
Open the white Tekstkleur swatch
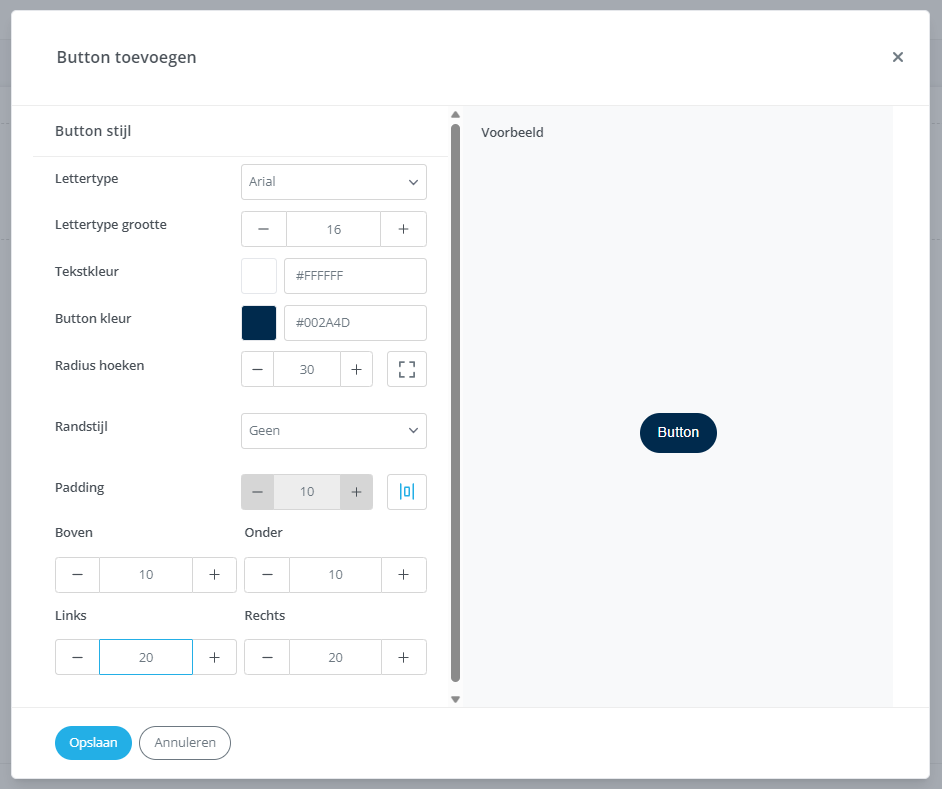pos(259,276)
